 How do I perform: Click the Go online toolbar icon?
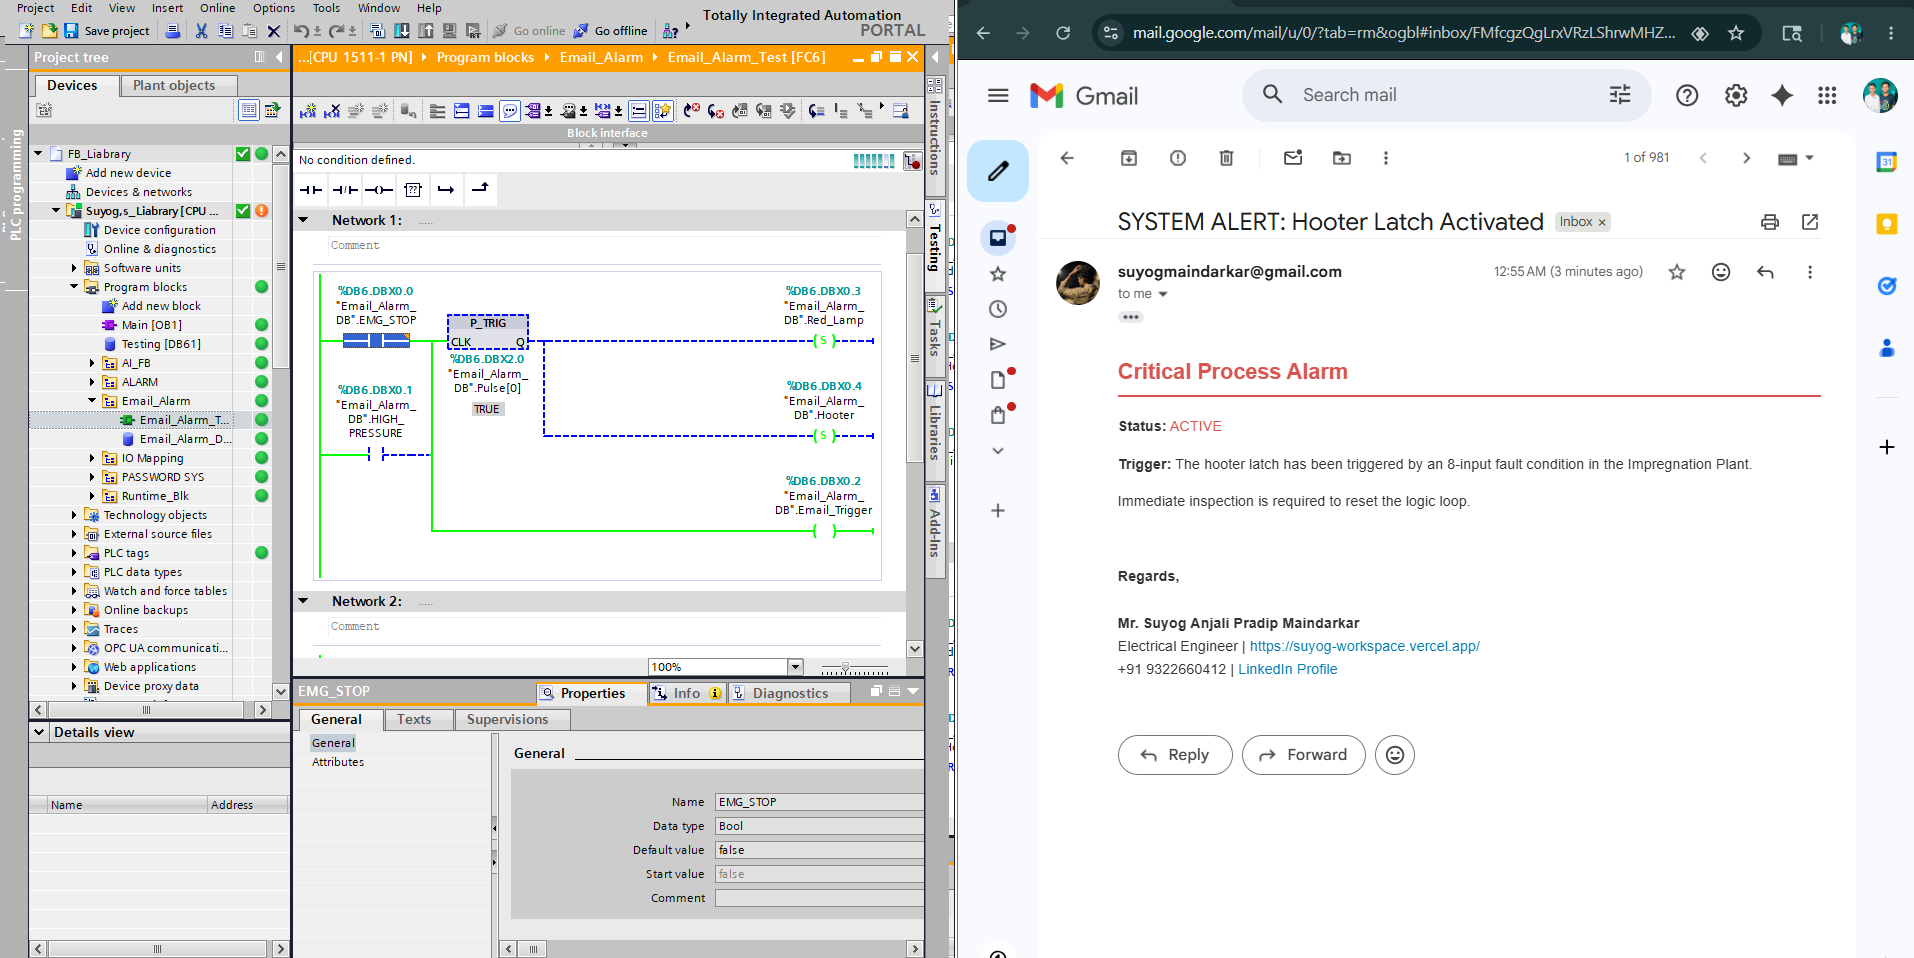[x=530, y=31]
